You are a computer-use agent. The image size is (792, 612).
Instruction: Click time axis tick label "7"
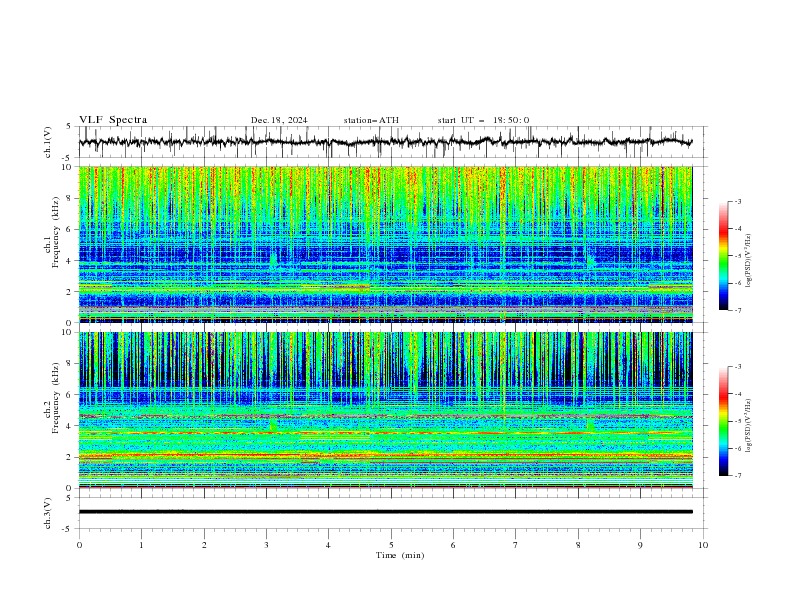[x=516, y=545]
